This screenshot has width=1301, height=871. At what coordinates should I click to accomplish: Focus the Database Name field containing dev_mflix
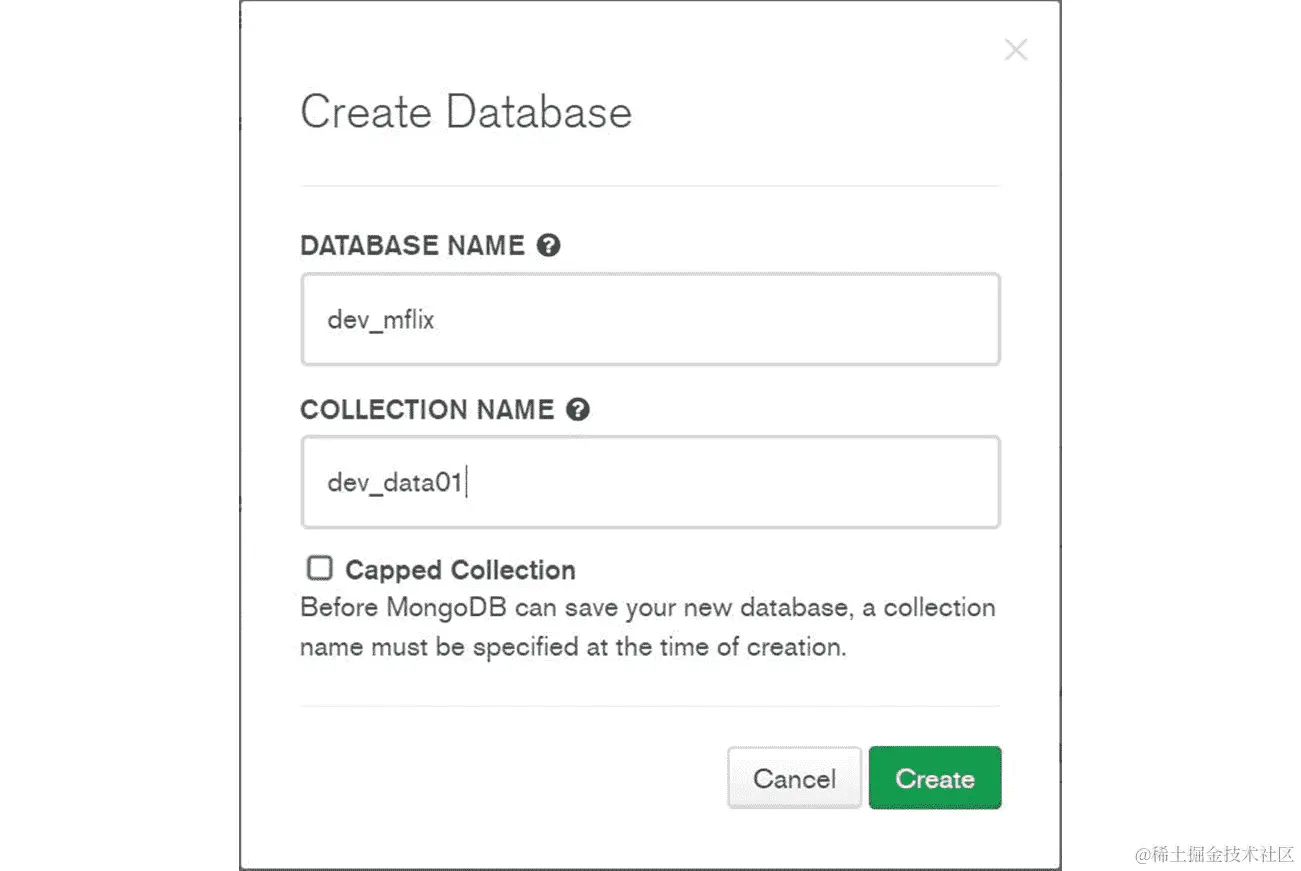click(x=651, y=319)
